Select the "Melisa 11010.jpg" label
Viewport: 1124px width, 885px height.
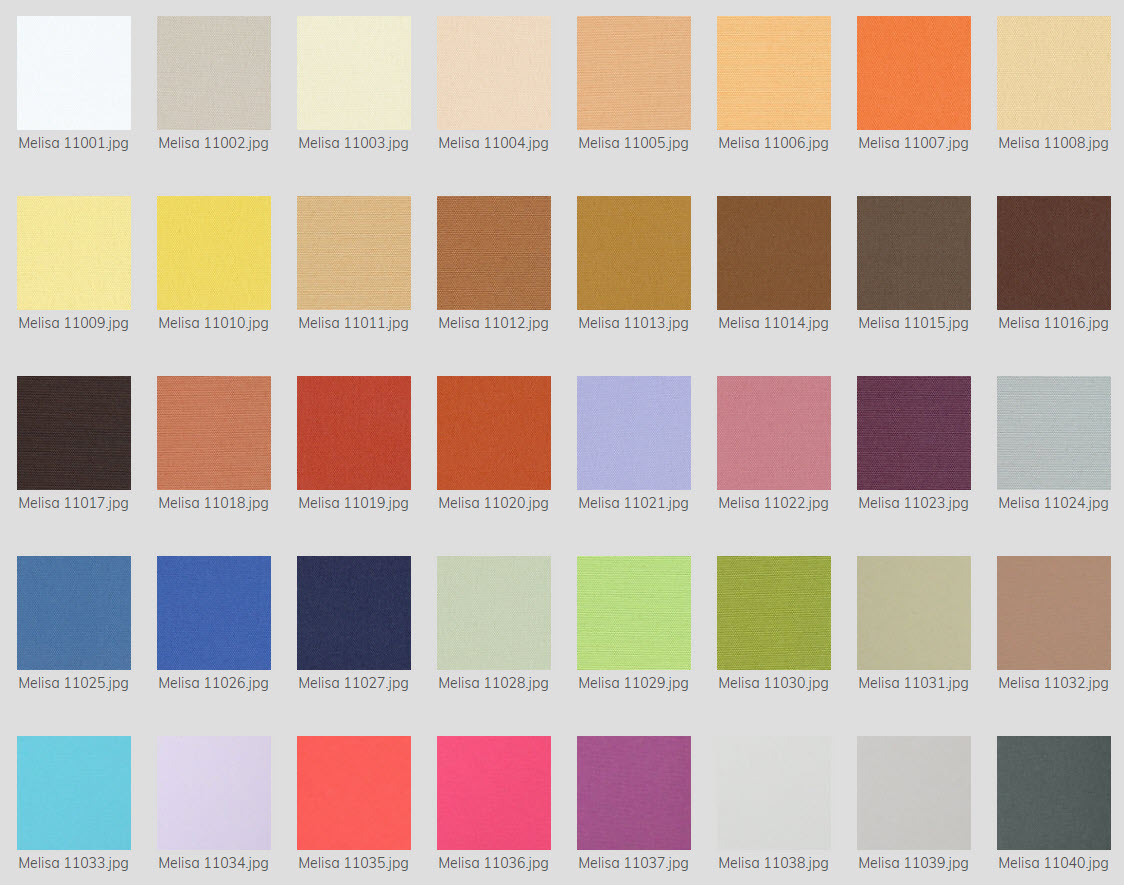(x=214, y=323)
